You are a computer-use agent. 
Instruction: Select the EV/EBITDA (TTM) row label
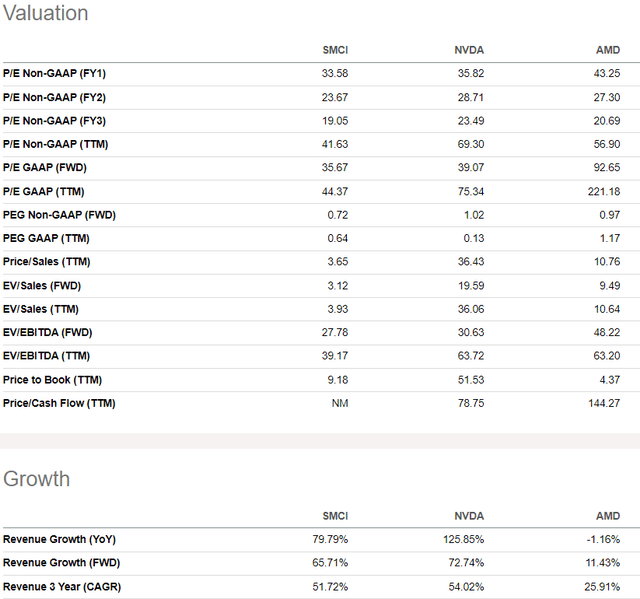coord(47,356)
